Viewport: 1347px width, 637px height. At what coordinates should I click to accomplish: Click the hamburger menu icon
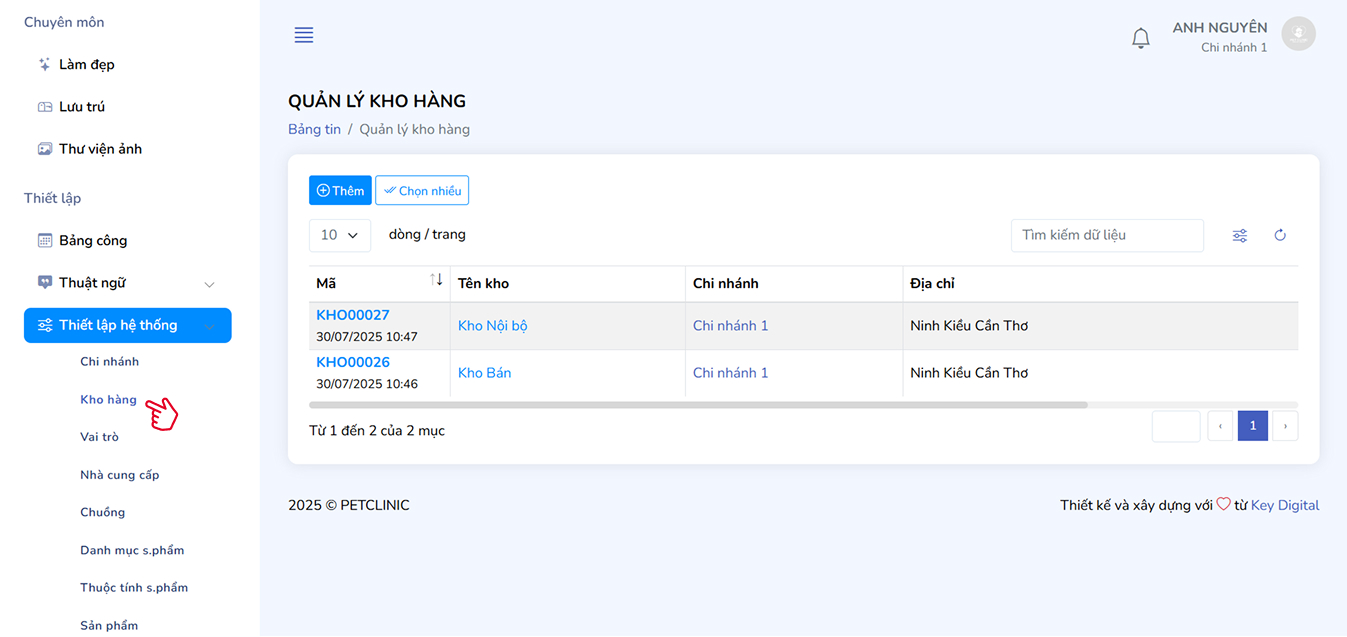(304, 35)
